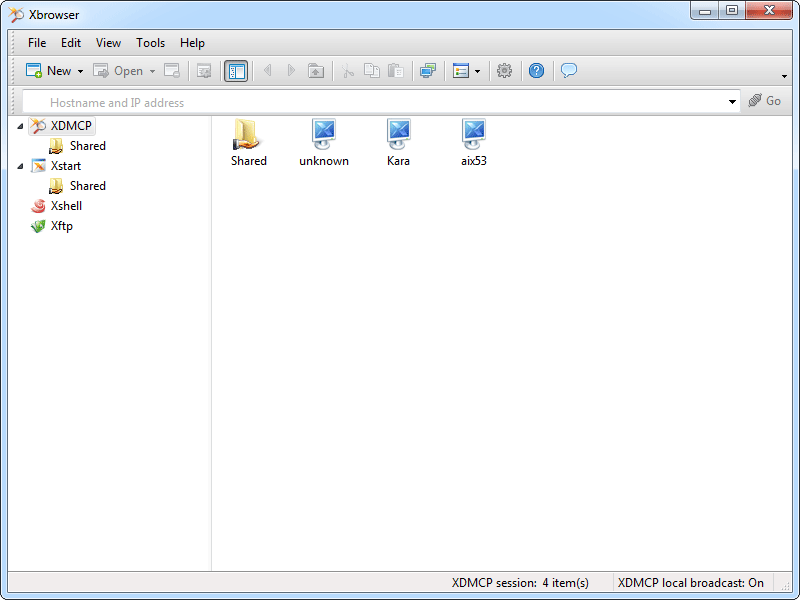Select the Xshell item in the sidebar
The image size is (800, 600).
click(65, 206)
